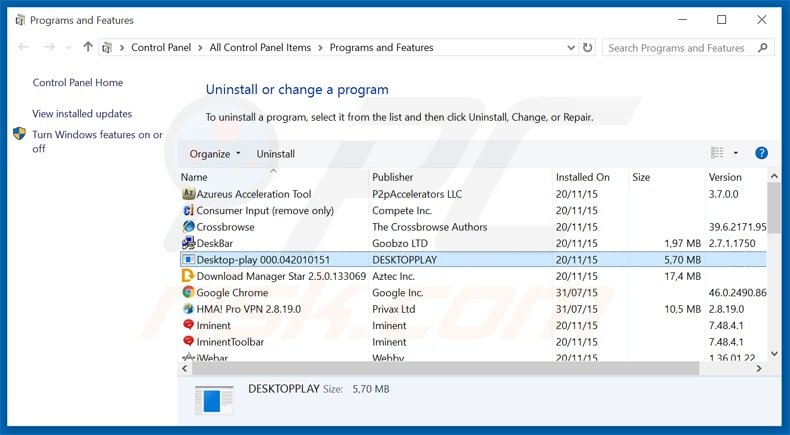Click the search magnifier icon
The image size is (790, 435).
[x=763, y=47]
